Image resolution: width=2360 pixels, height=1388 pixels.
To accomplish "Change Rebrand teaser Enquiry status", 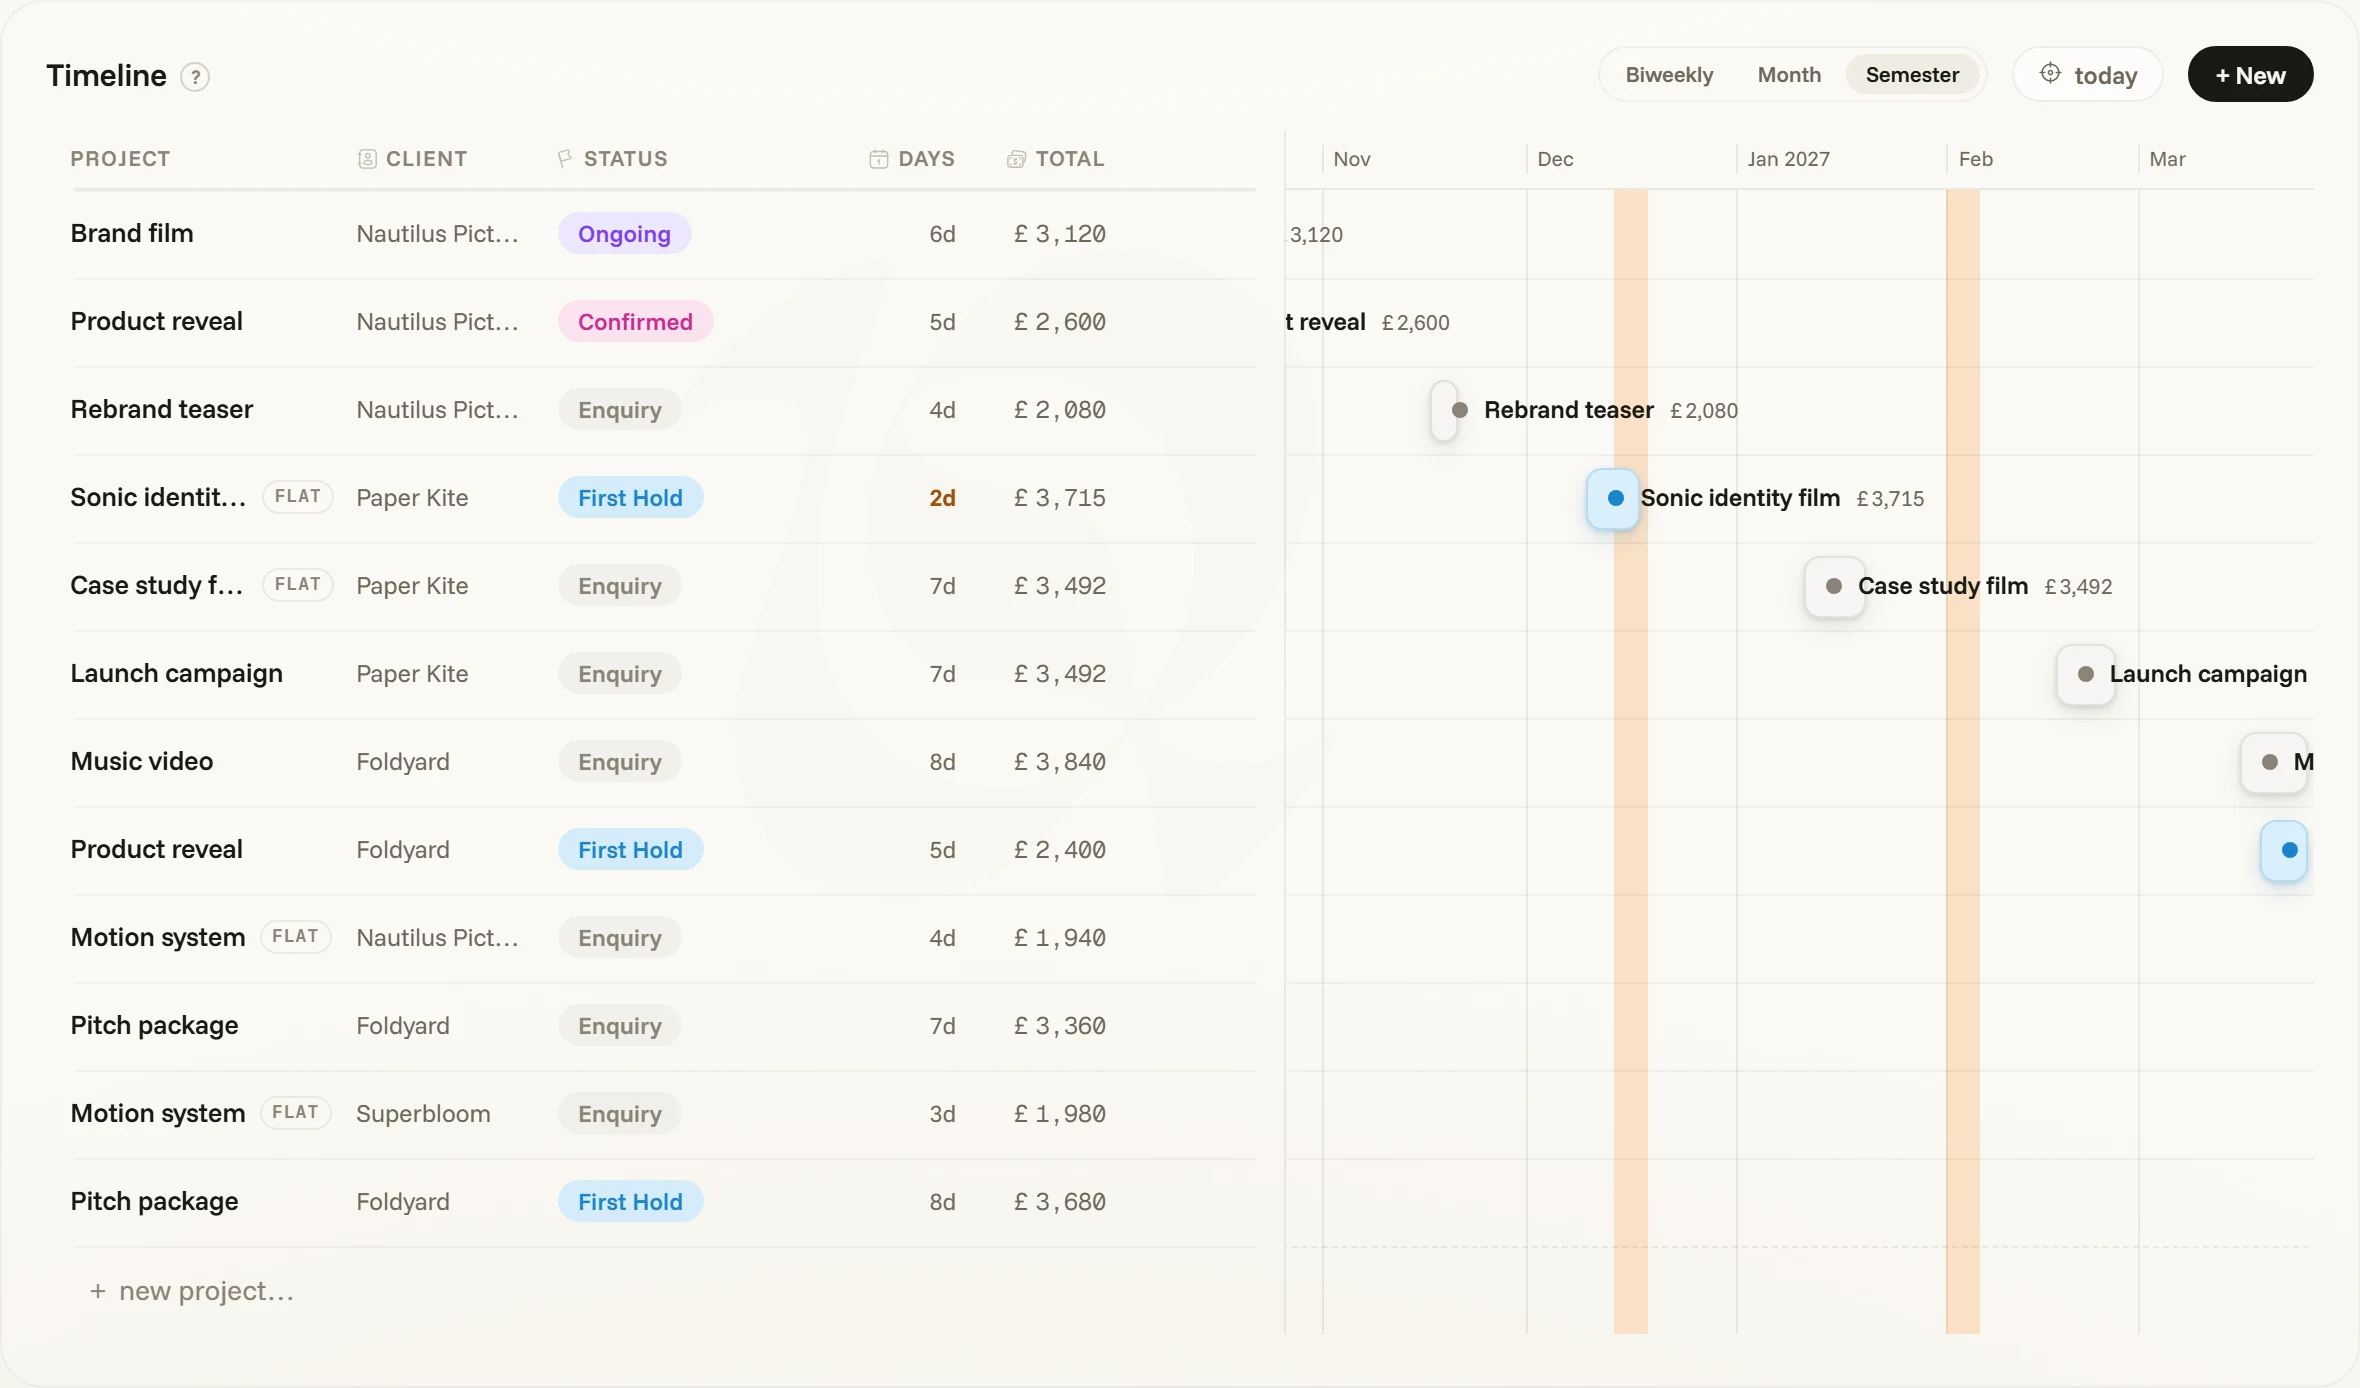I will click(619, 410).
